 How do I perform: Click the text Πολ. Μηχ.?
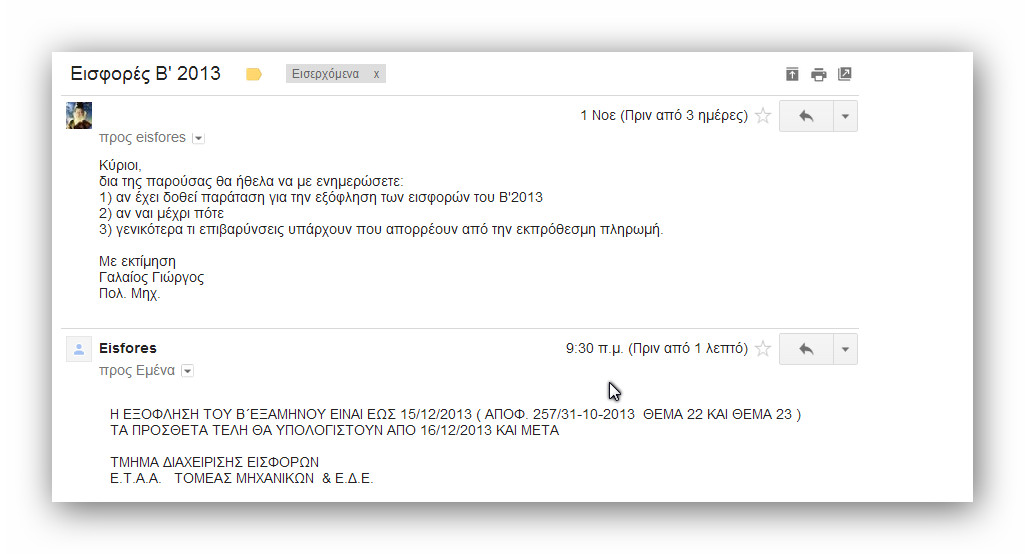pyautogui.click(x=129, y=294)
